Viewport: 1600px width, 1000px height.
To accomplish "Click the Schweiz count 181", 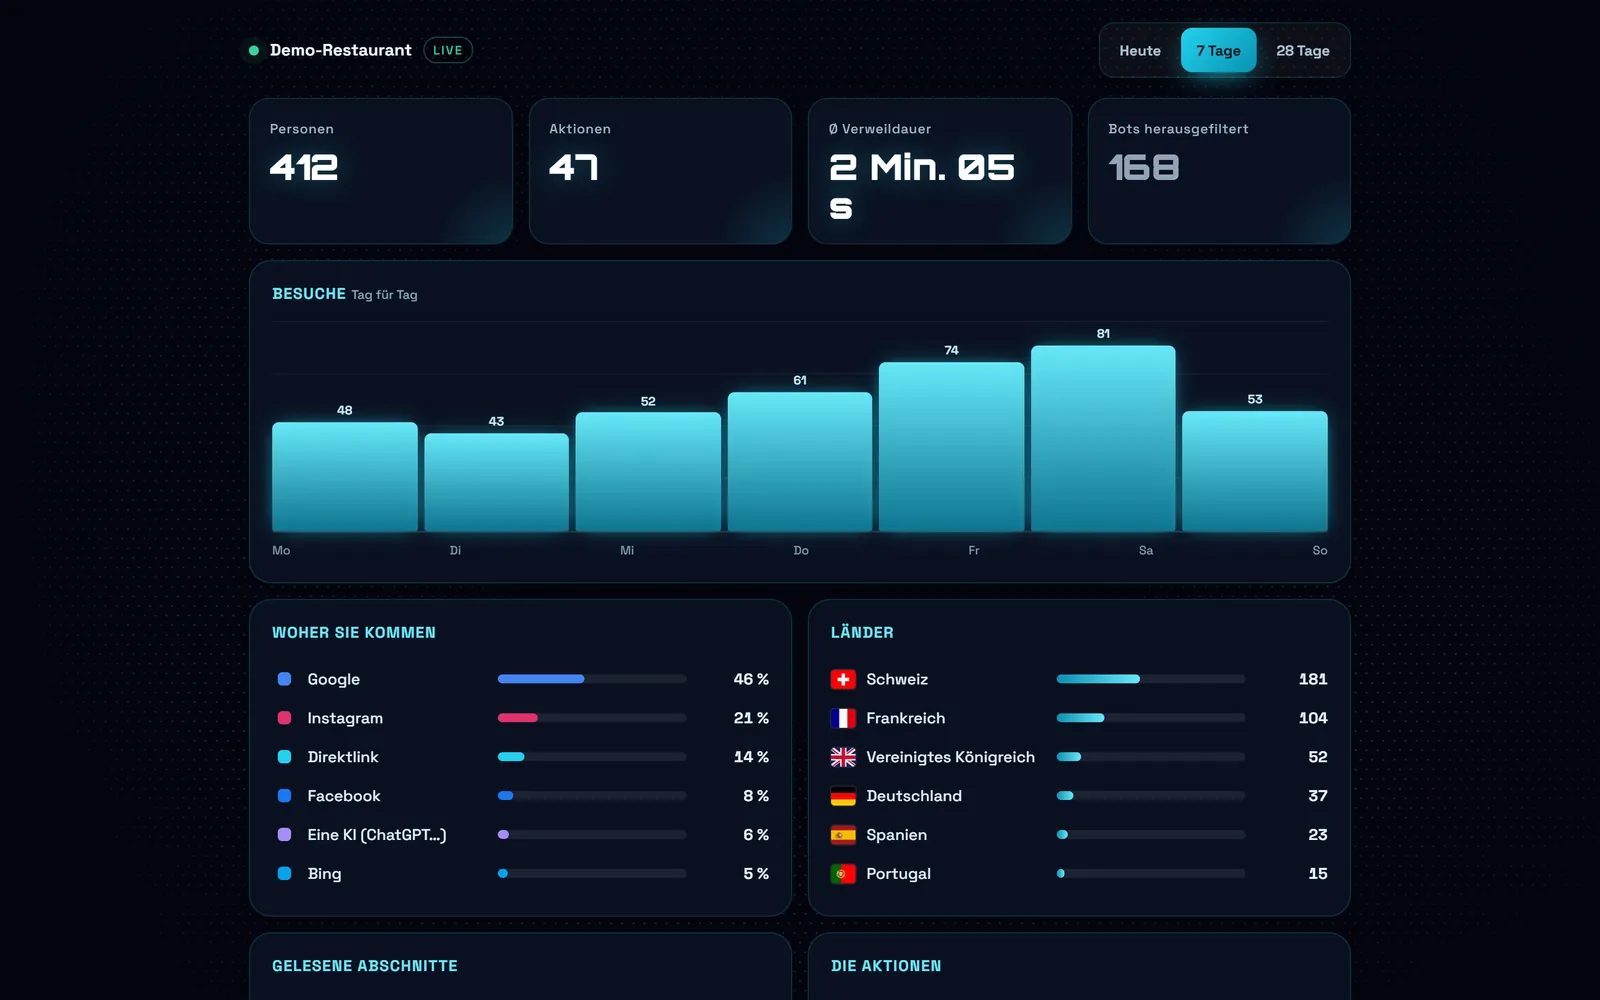I will click(x=1313, y=679).
